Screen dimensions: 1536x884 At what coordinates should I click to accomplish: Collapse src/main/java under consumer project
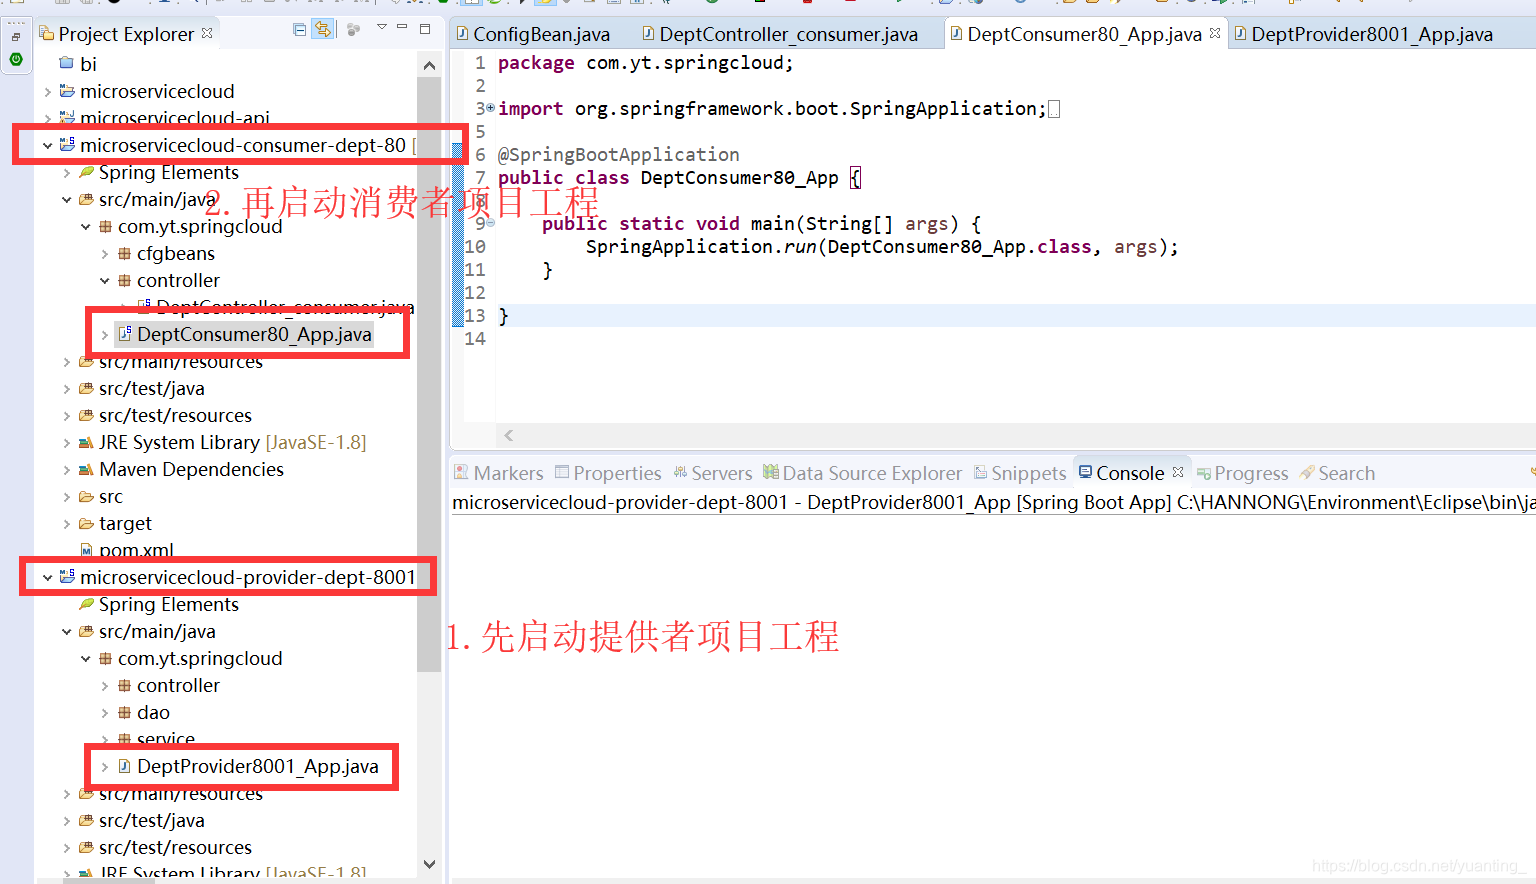(66, 199)
